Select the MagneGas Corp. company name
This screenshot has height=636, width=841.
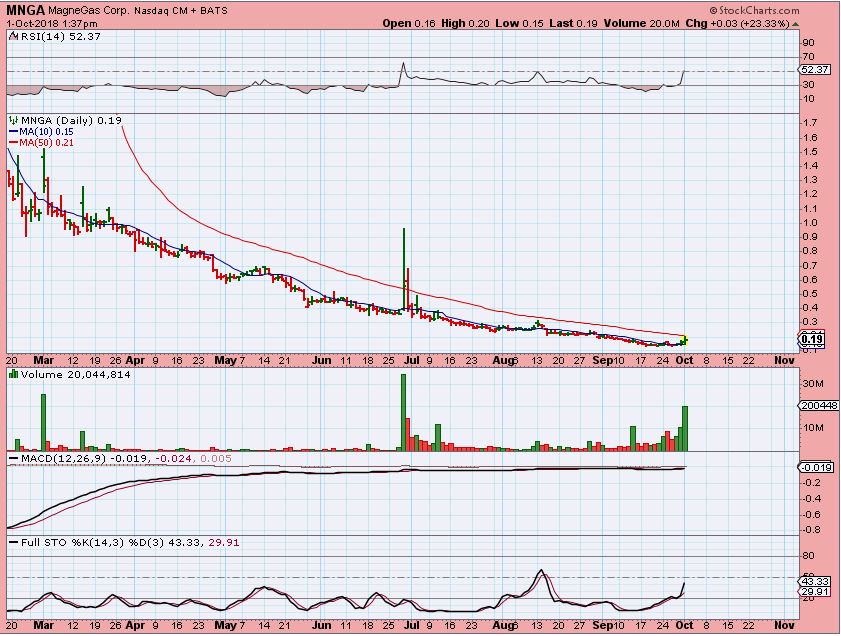(x=88, y=10)
